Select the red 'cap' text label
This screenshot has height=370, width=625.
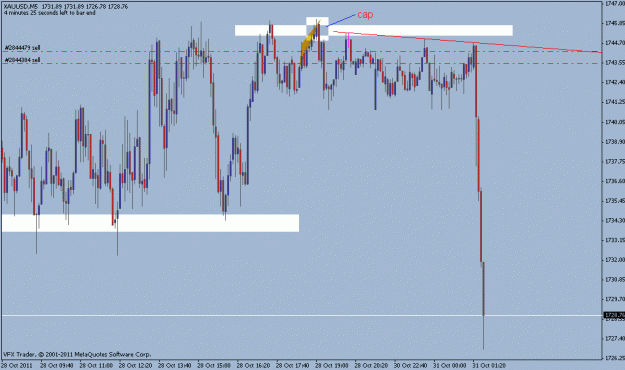[365, 15]
